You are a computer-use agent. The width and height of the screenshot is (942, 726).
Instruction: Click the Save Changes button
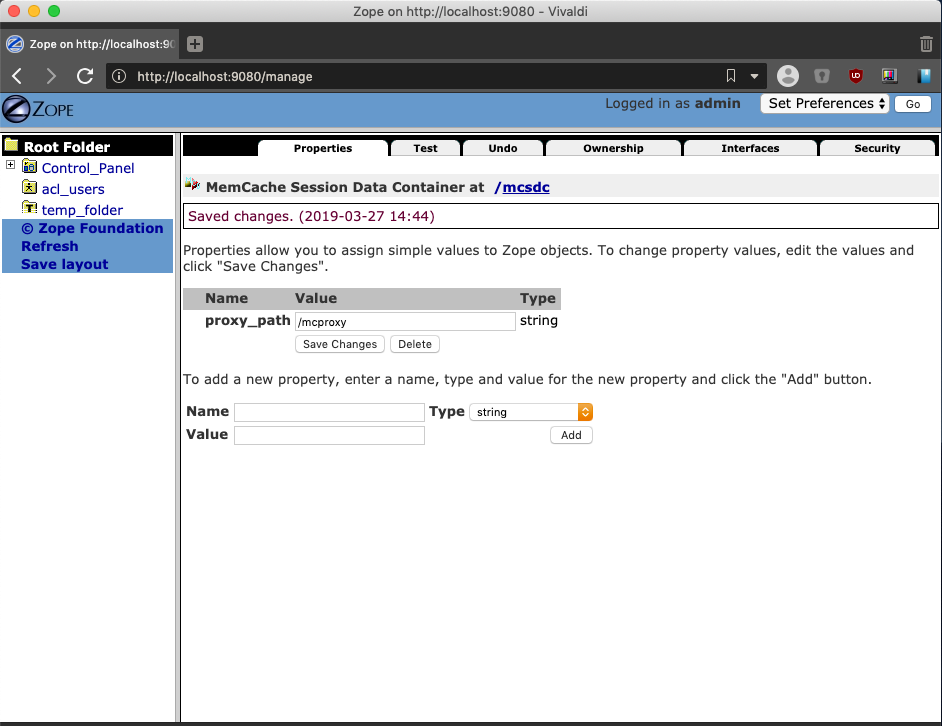pos(339,344)
